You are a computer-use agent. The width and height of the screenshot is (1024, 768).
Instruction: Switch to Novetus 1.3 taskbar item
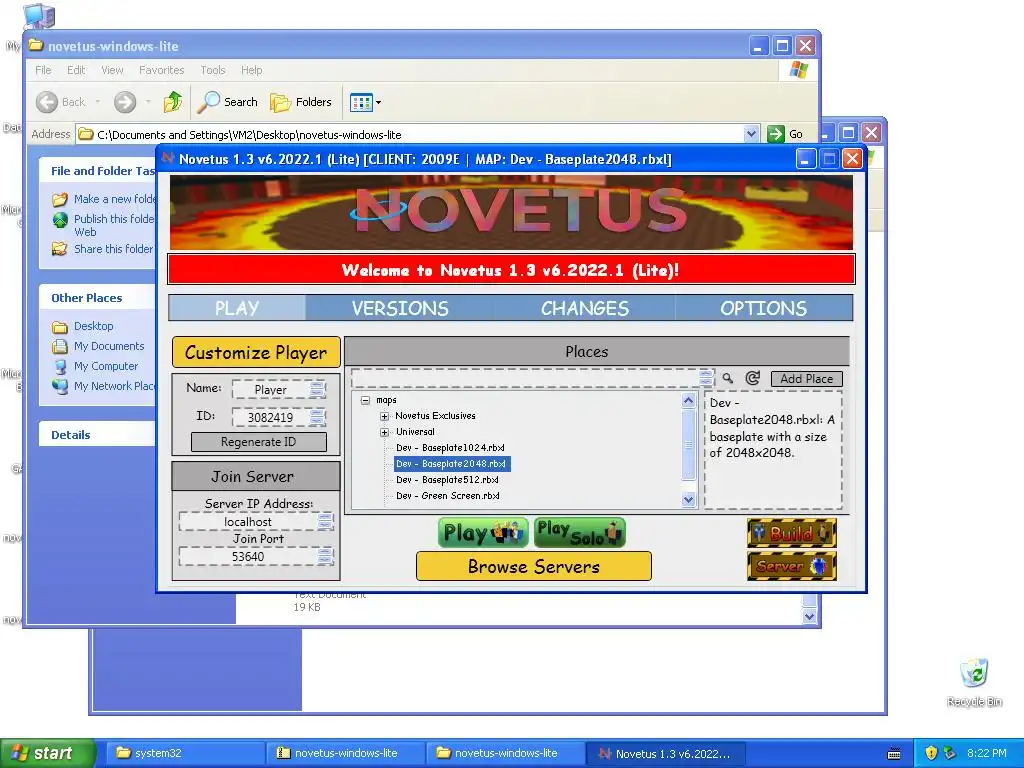(x=665, y=753)
